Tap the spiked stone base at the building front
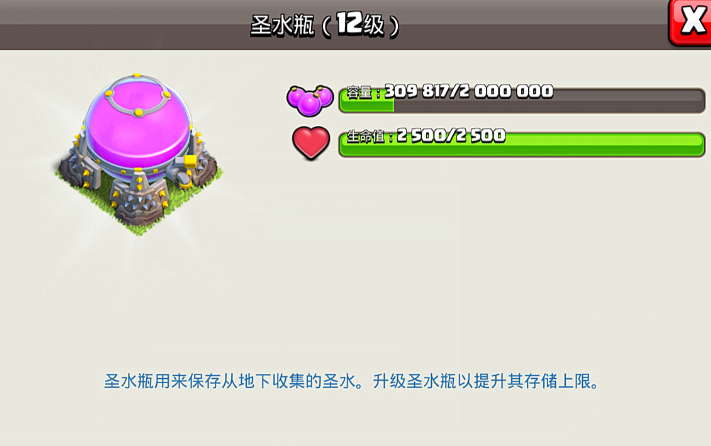Image resolution: width=711 pixels, height=446 pixels. [x=139, y=199]
